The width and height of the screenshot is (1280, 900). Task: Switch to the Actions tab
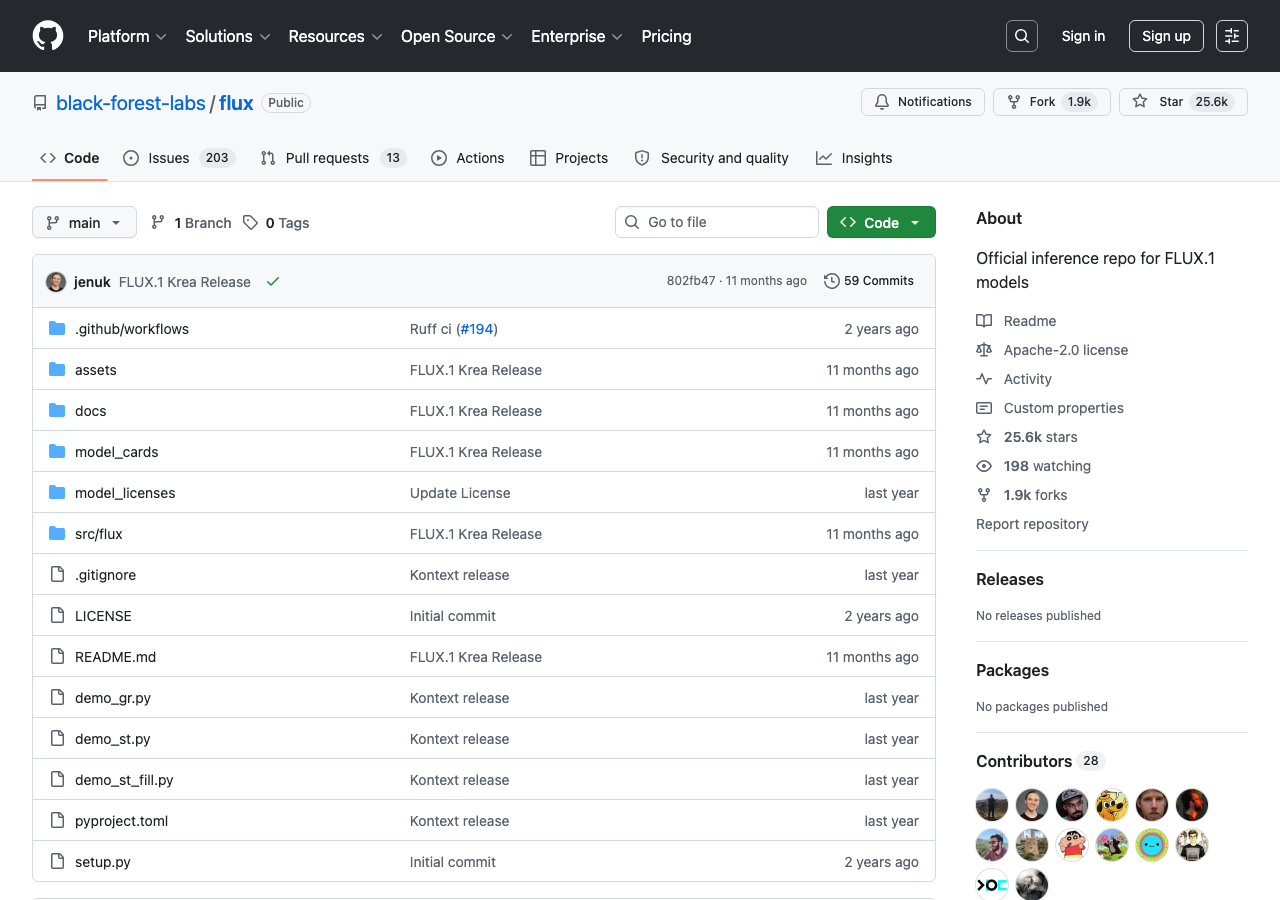[468, 158]
